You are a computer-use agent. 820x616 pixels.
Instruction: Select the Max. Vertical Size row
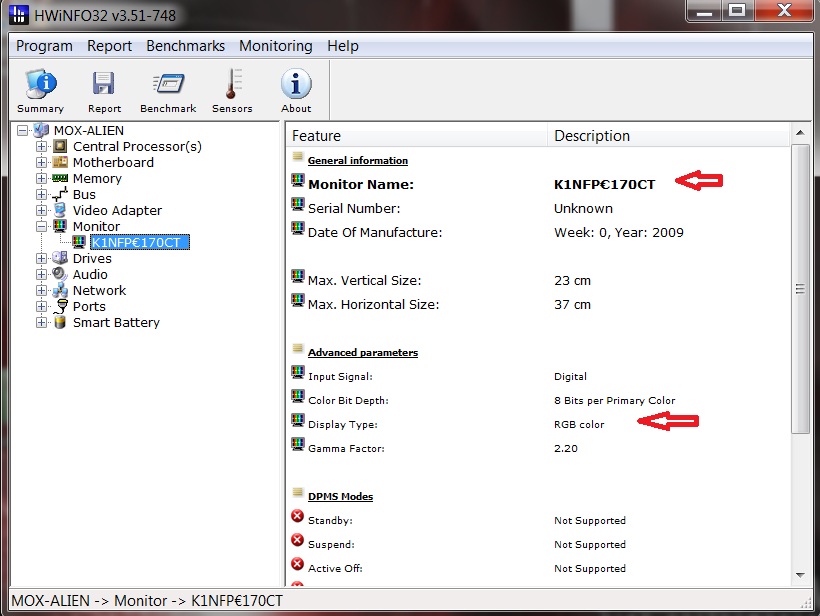(x=539, y=281)
